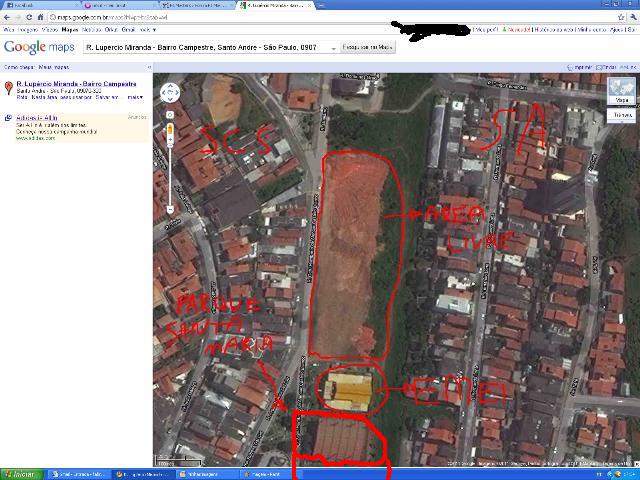Click the ad icon beside sponsored link
The height and width of the screenshot is (480, 640).
pyautogui.click(x=8, y=118)
